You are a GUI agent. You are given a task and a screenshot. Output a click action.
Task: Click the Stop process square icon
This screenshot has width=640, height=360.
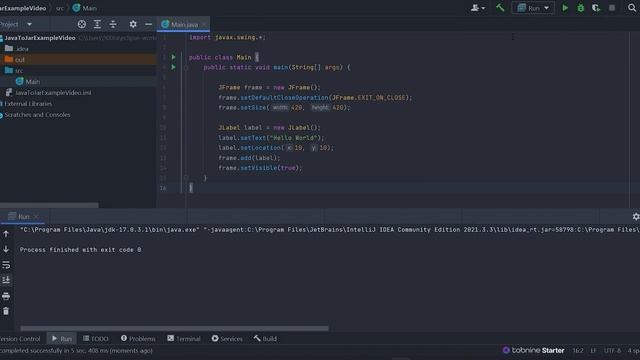coord(612,8)
